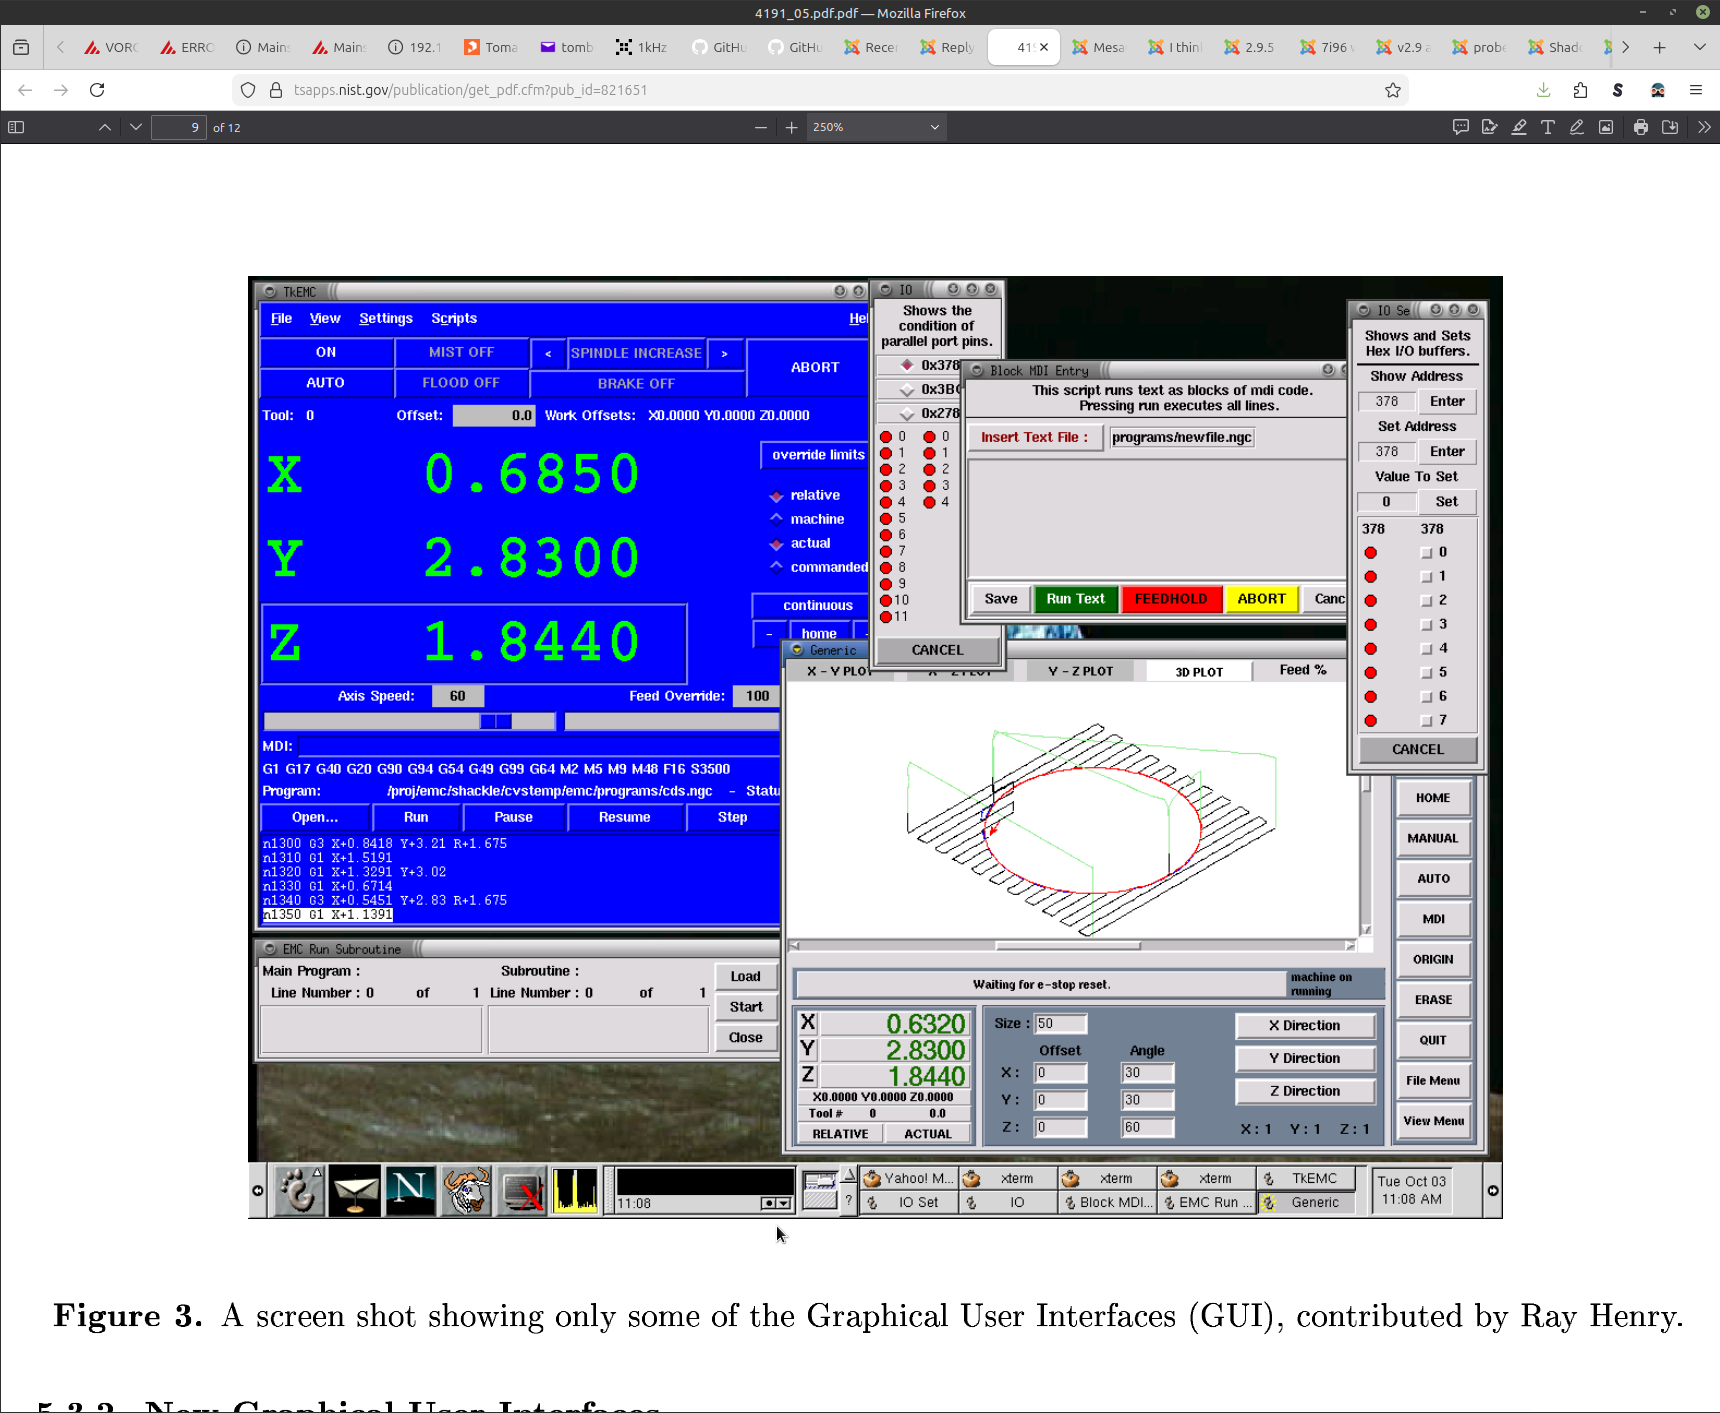Activate the highlight tool in PDF toolbar
This screenshot has height=1413, width=1720.
[1519, 127]
